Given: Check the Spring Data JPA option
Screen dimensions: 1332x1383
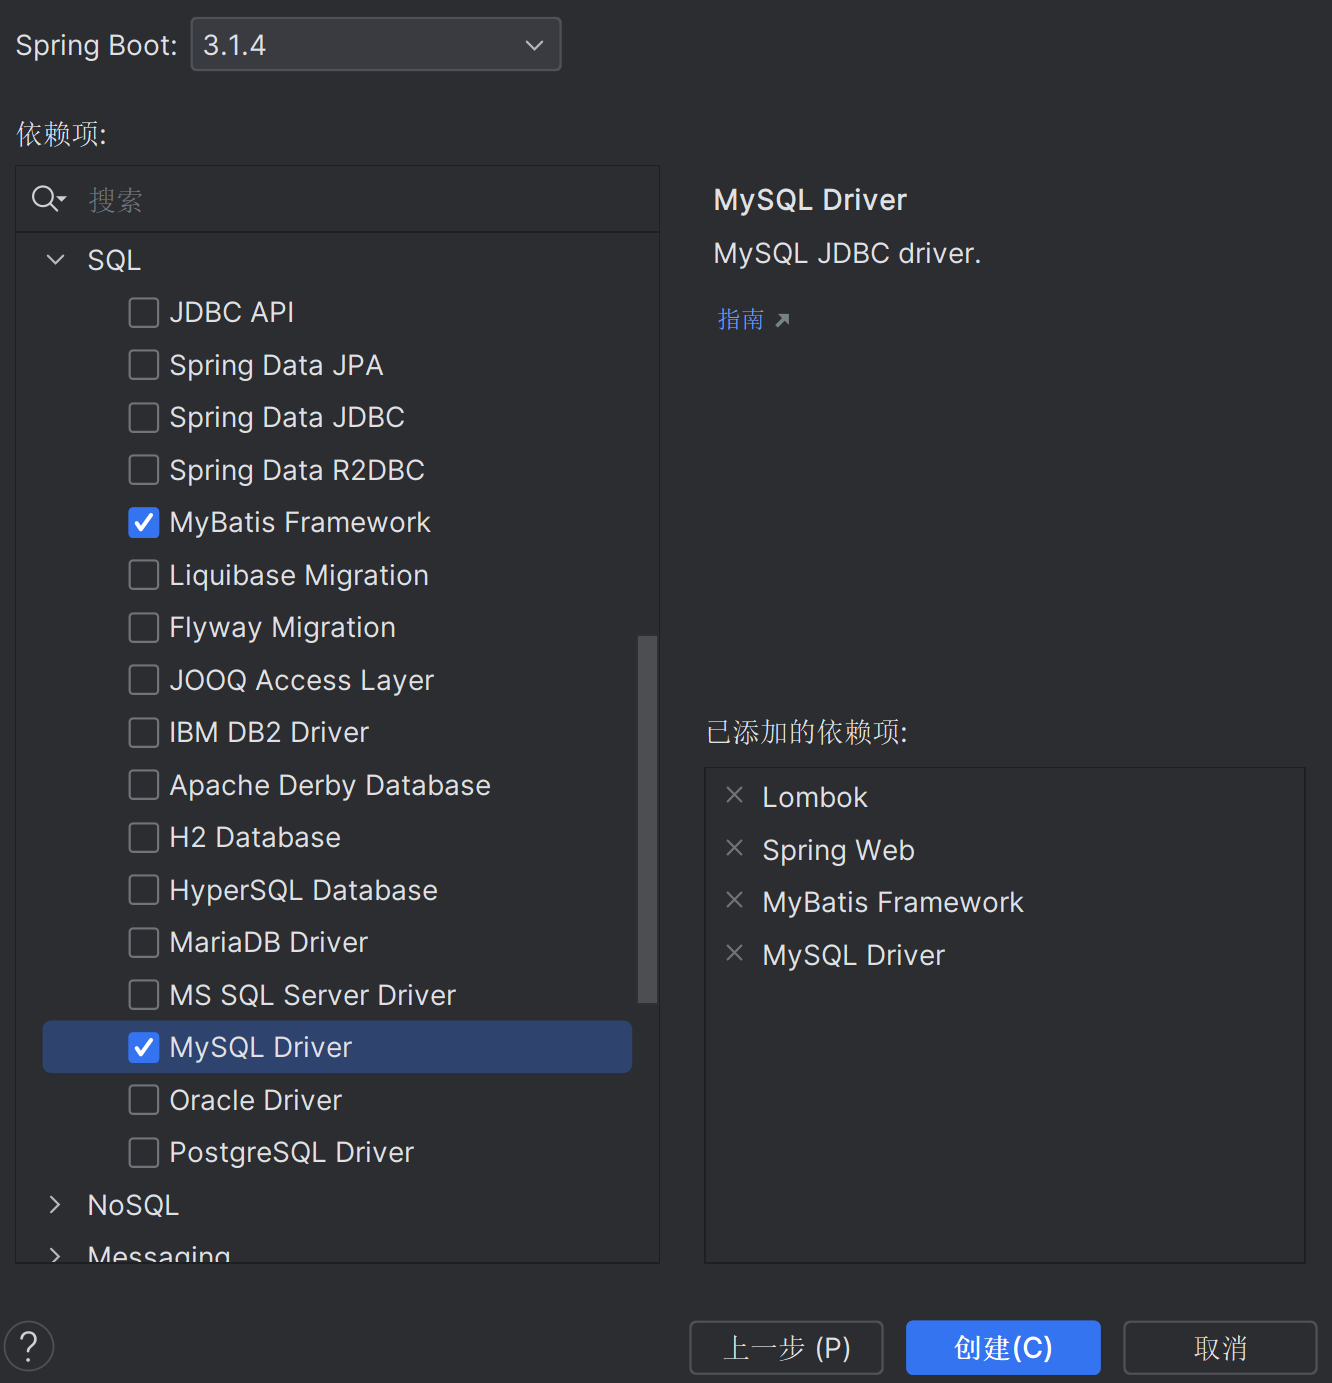Looking at the screenshot, I should pyautogui.click(x=144, y=365).
